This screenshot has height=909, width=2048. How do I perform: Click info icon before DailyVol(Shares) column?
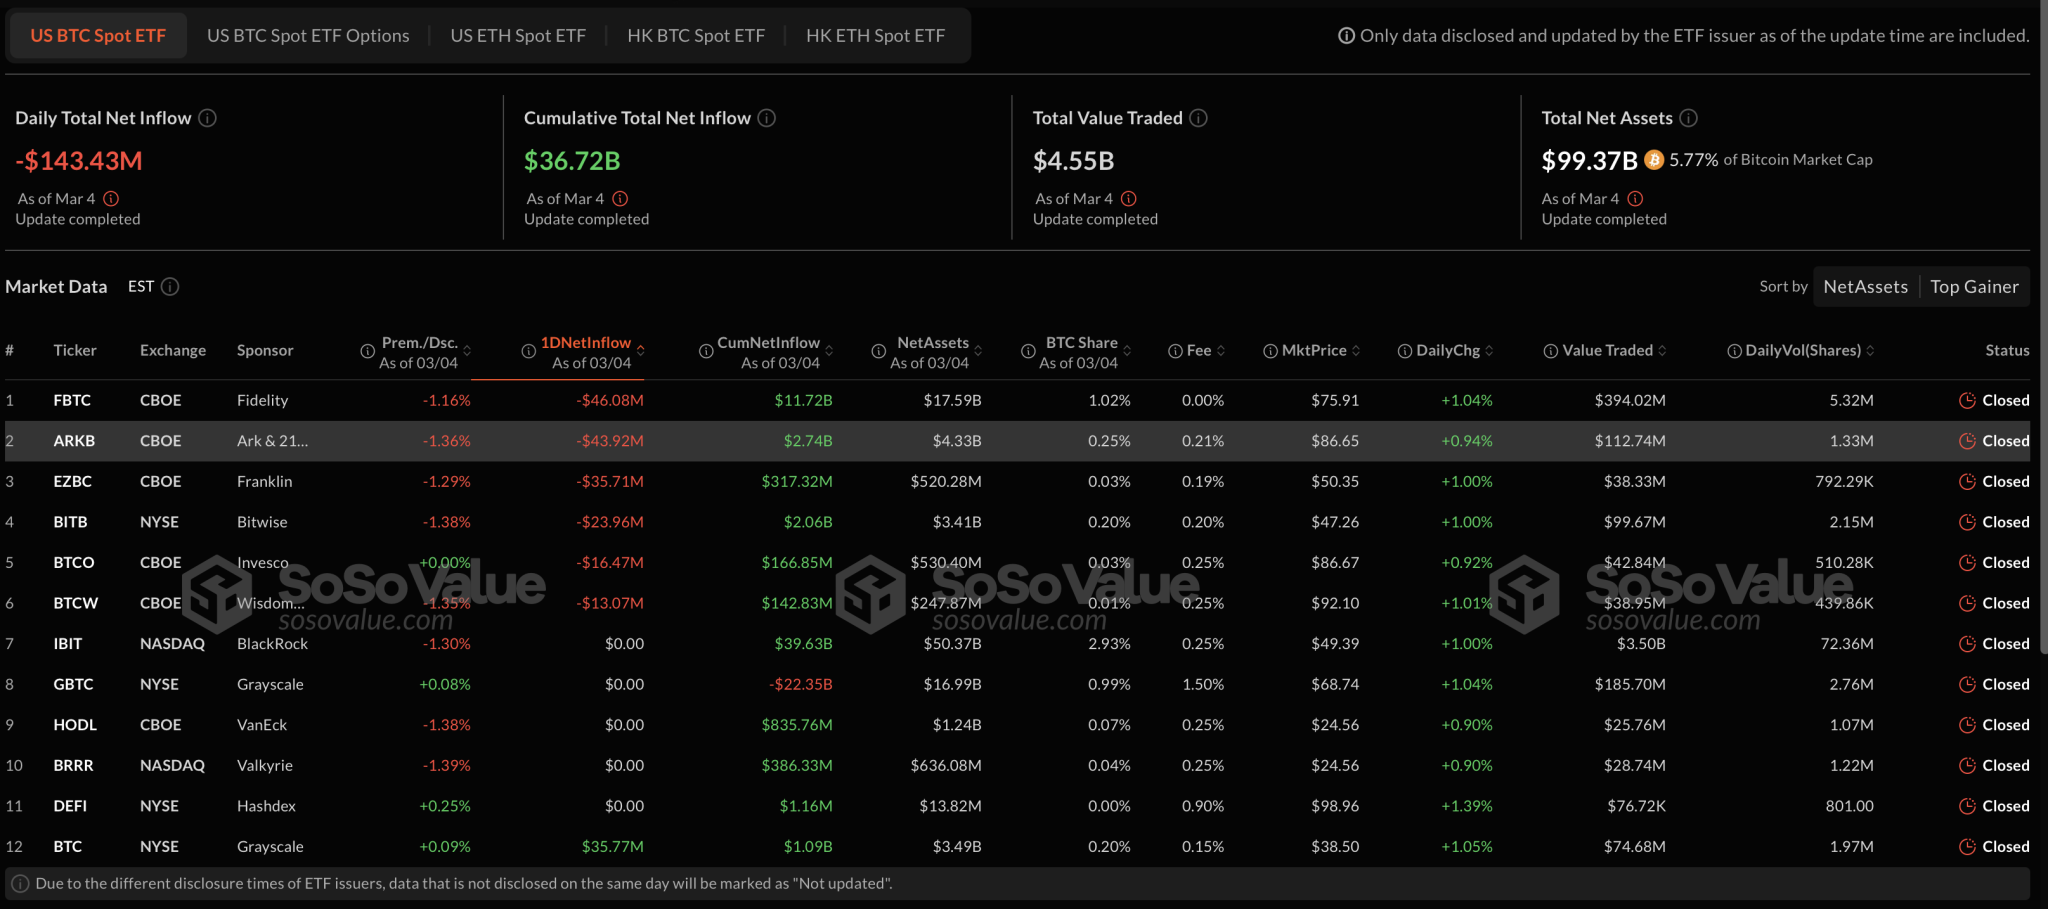1734,351
